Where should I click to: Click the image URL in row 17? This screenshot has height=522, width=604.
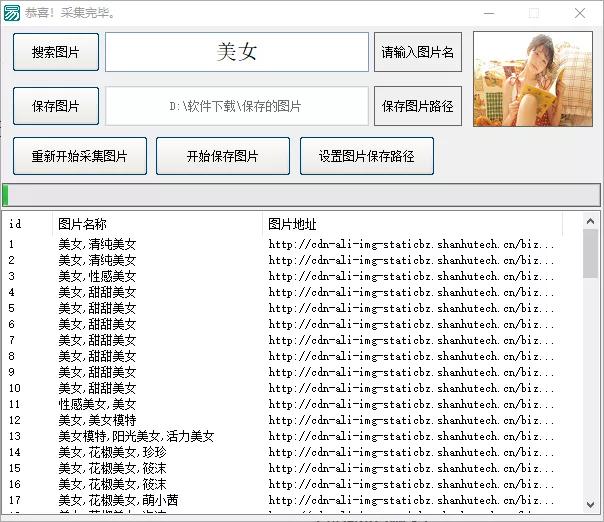[x=411, y=500]
